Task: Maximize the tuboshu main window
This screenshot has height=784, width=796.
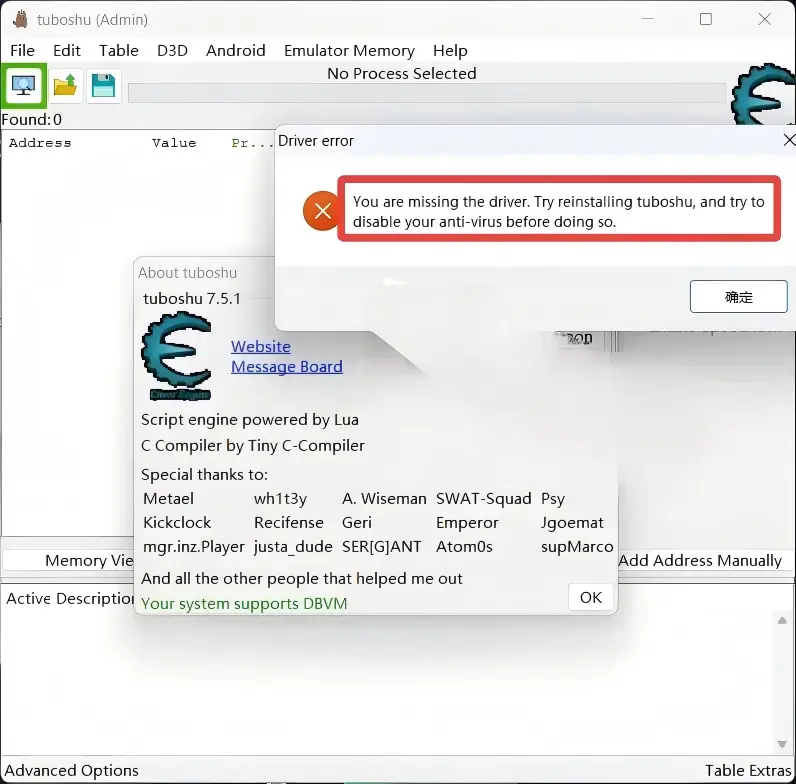Action: click(x=706, y=19)
